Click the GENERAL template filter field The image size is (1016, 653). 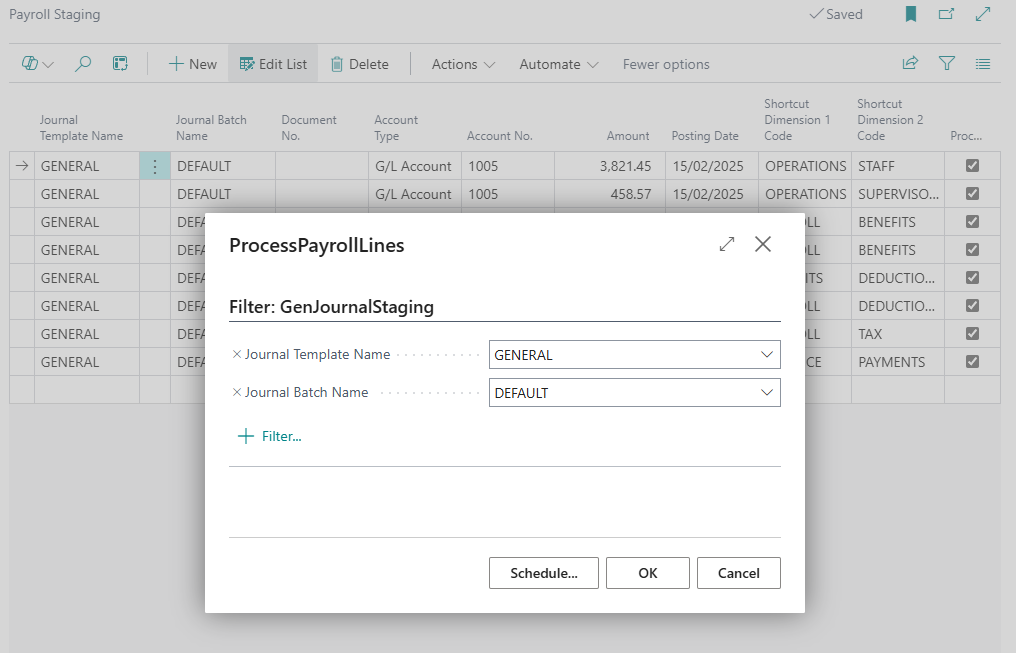[634, 354]
